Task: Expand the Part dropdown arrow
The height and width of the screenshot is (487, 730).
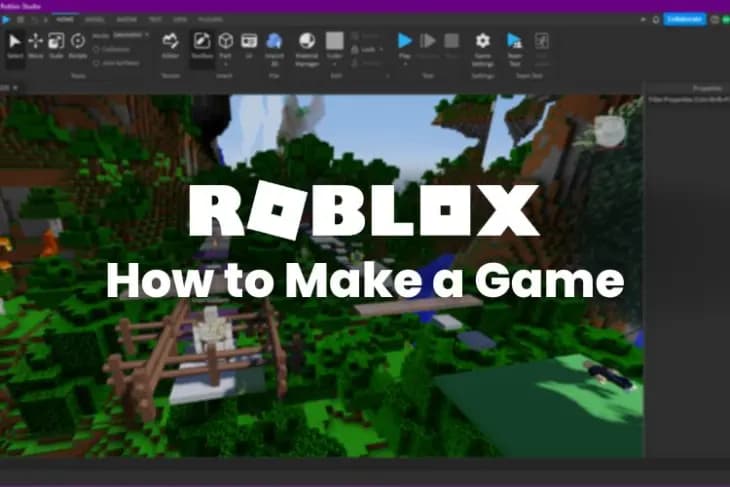Action: pyautogui.click(x=226, y=65)
